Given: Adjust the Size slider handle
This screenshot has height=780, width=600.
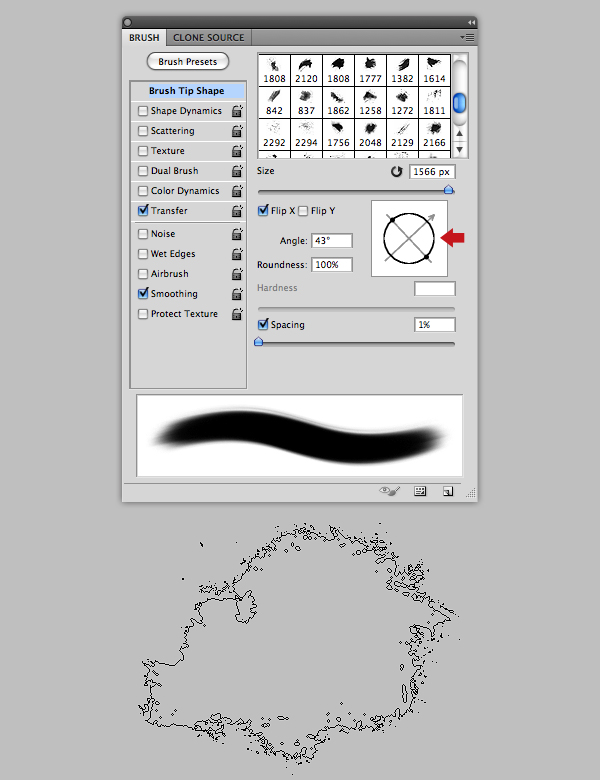Looking at the screenshot, I should pyautogui.click(x=449, y=190).
